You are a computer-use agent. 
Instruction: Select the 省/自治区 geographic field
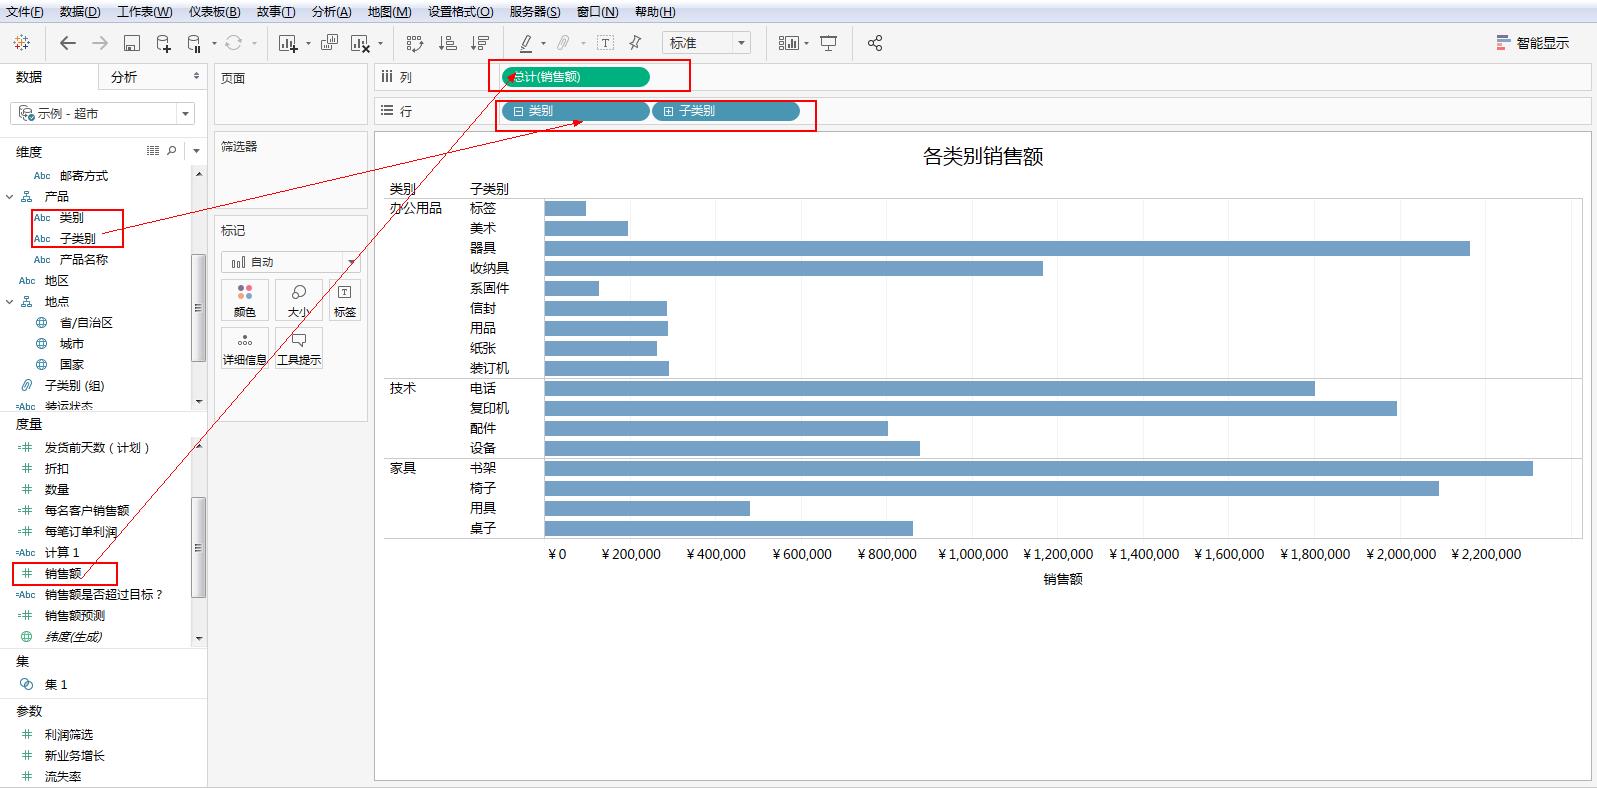tap(85, 323)
